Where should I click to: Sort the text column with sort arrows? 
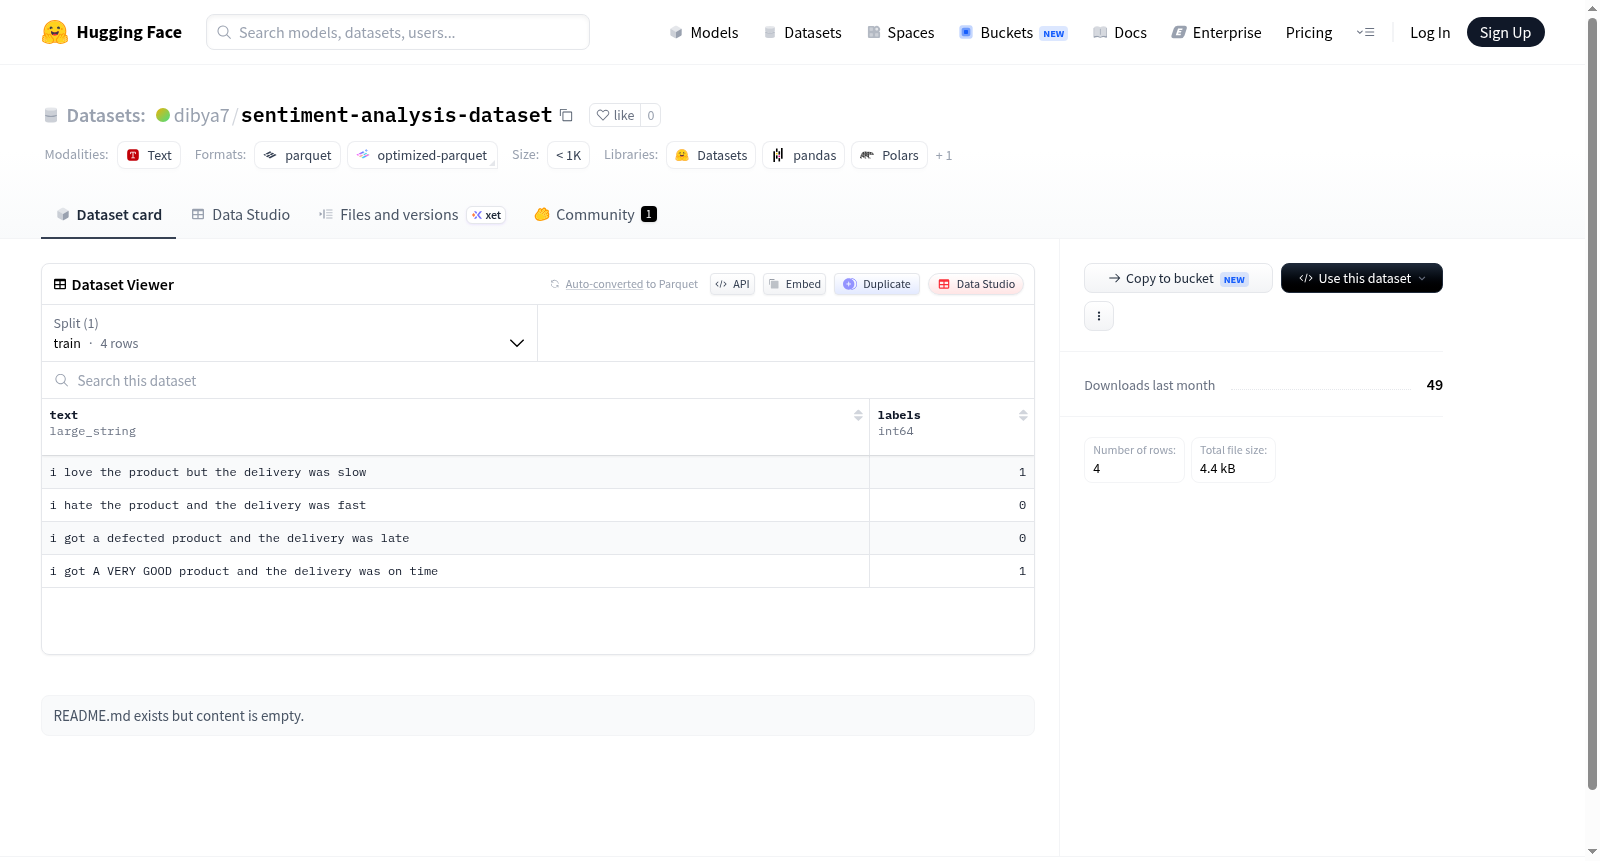[x=858, y=415]
